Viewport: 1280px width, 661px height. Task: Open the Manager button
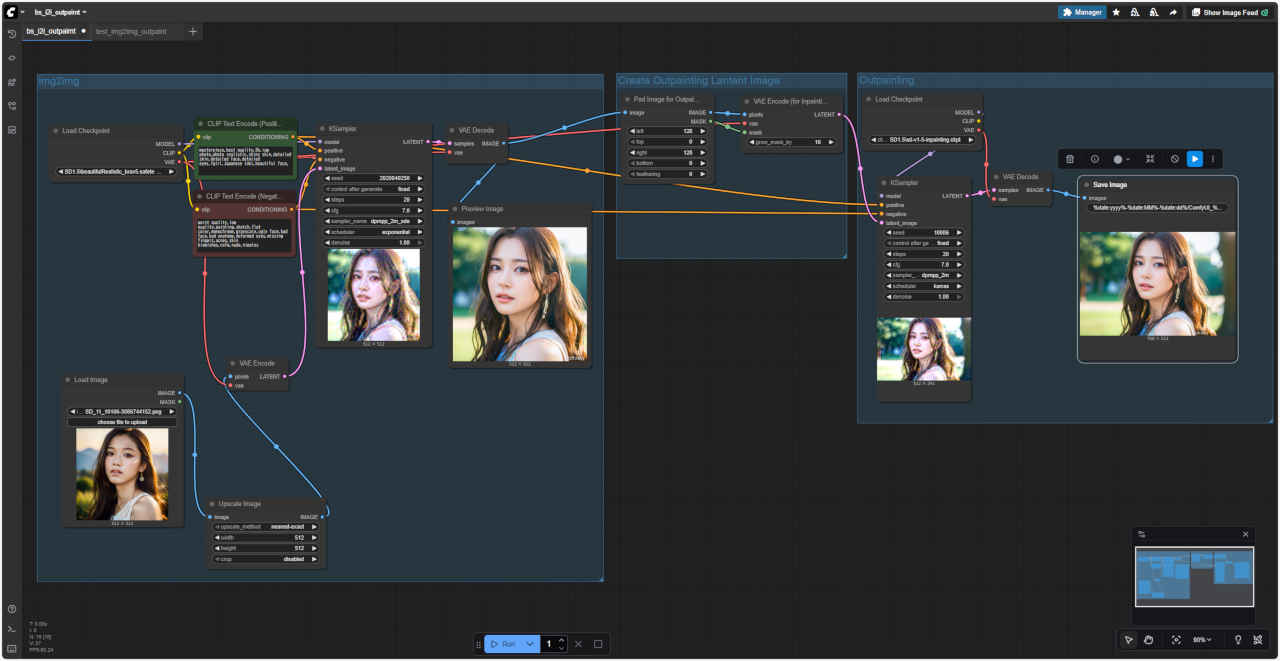[1082, 12]
